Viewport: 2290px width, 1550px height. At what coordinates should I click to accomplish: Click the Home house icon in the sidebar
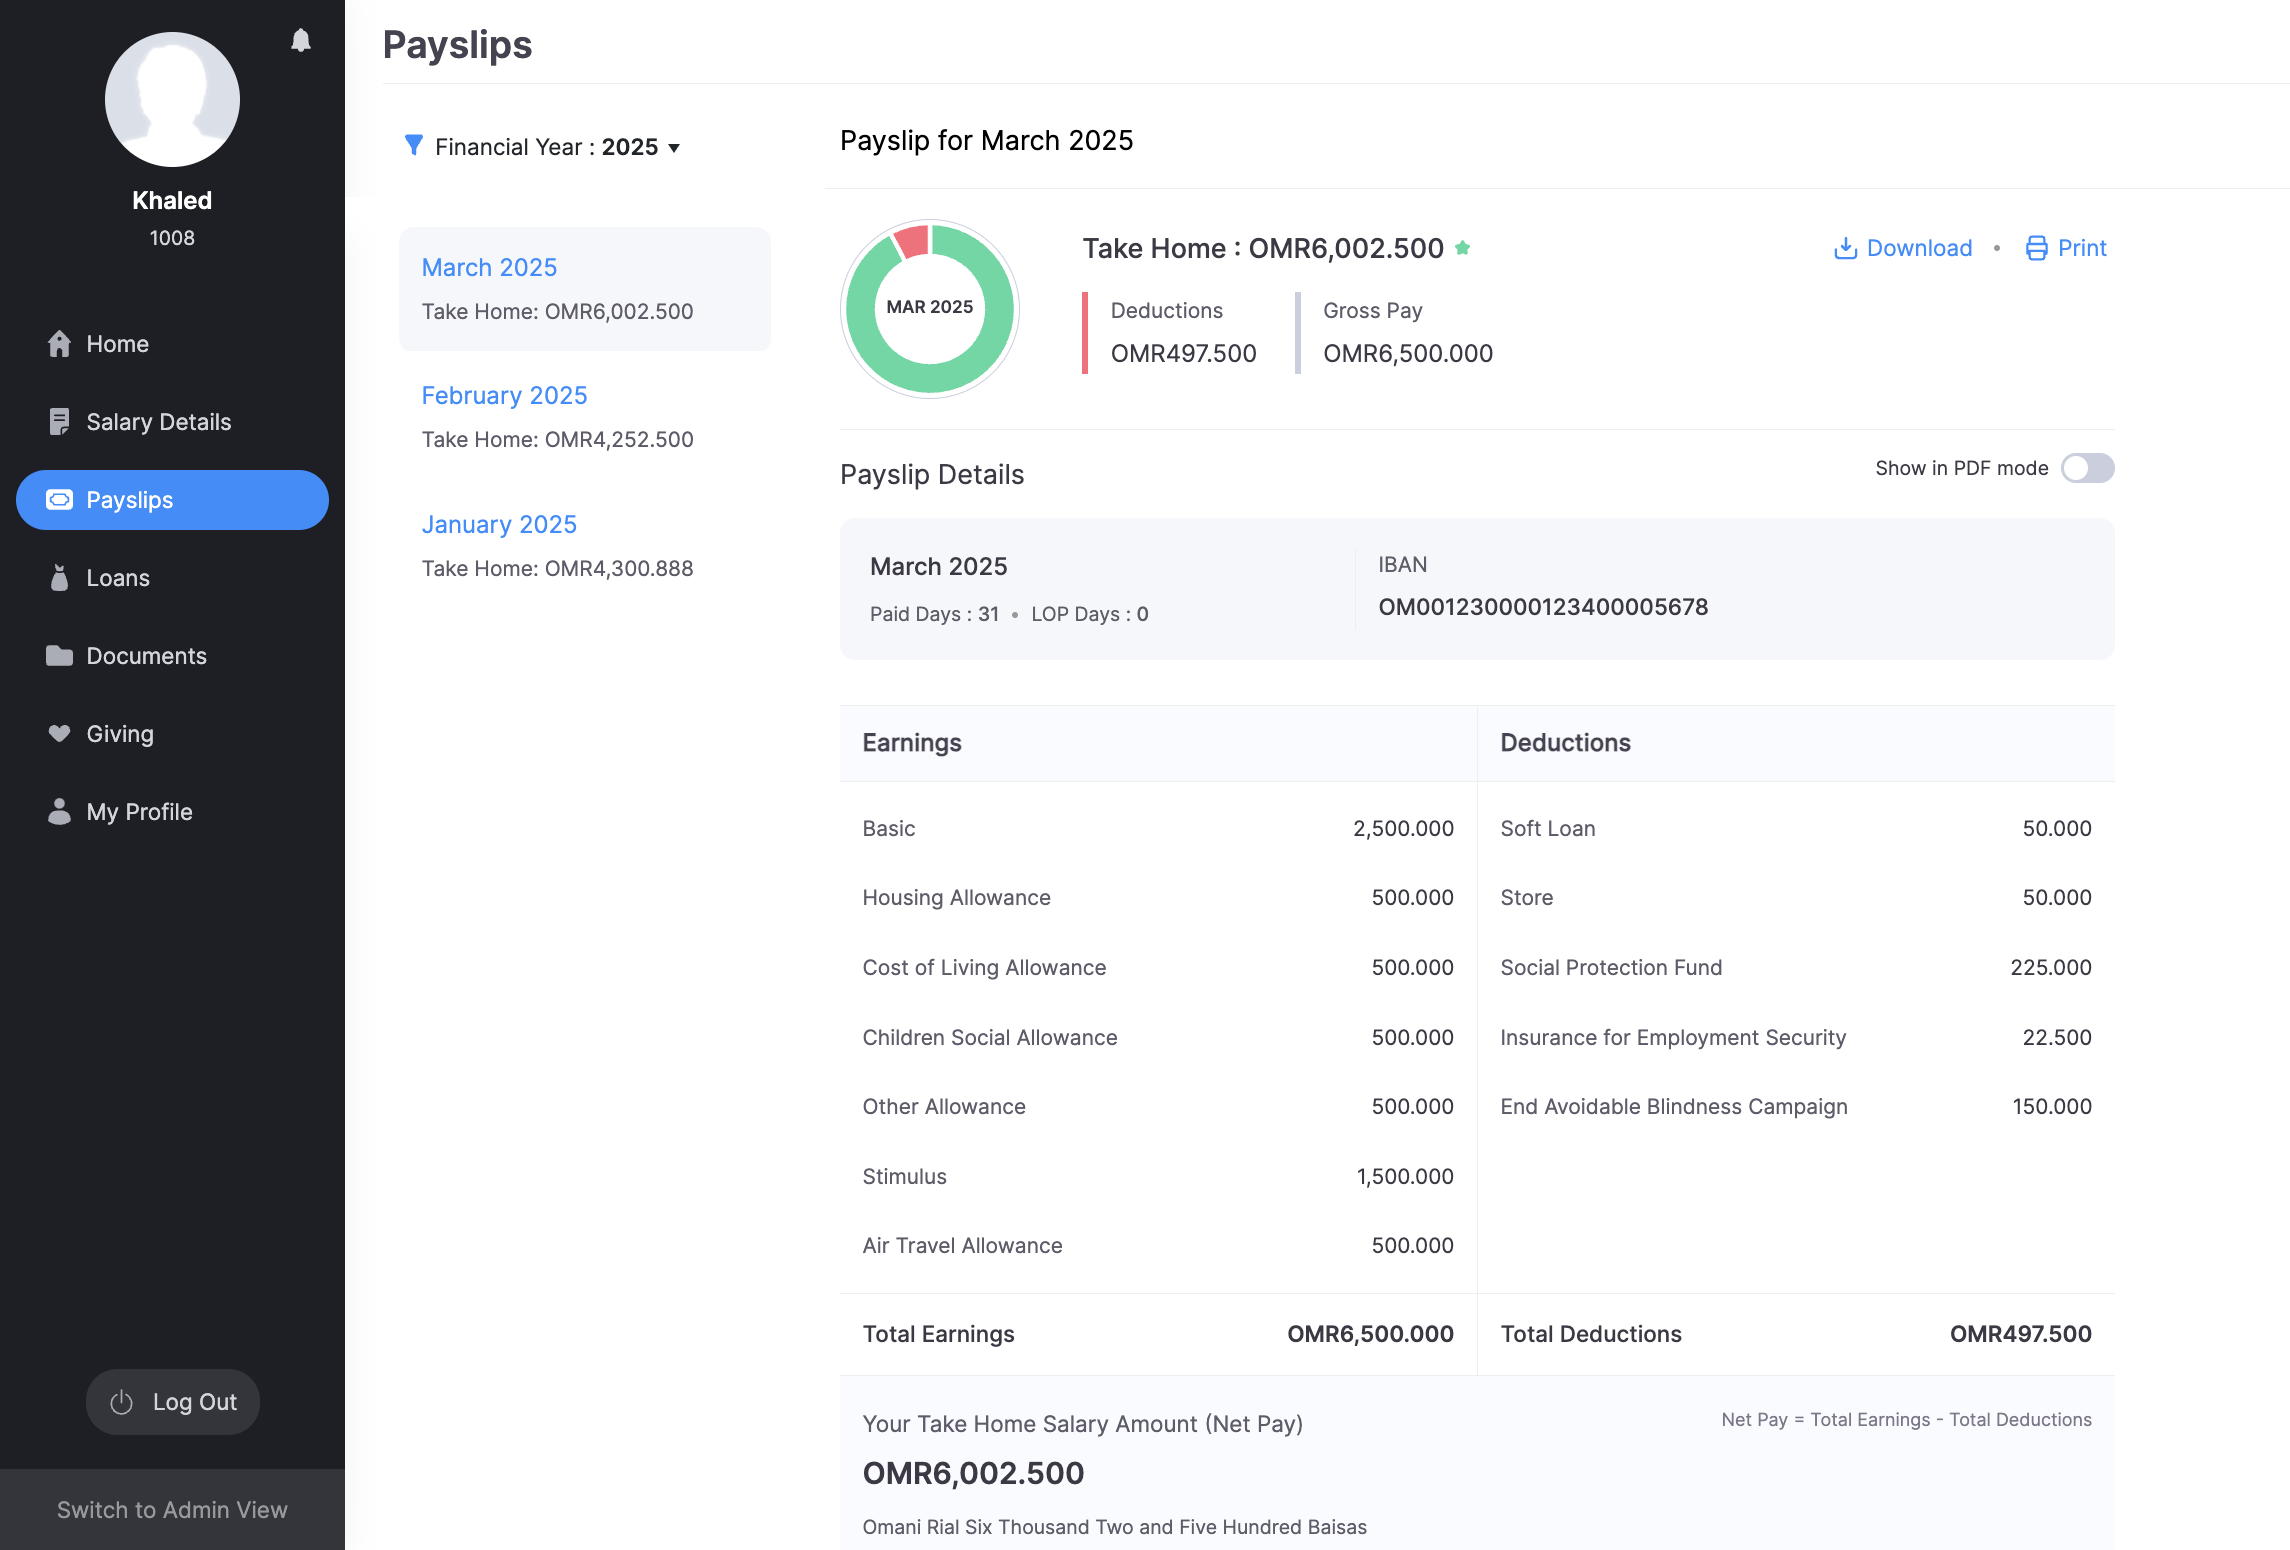(x=59, y=344)
